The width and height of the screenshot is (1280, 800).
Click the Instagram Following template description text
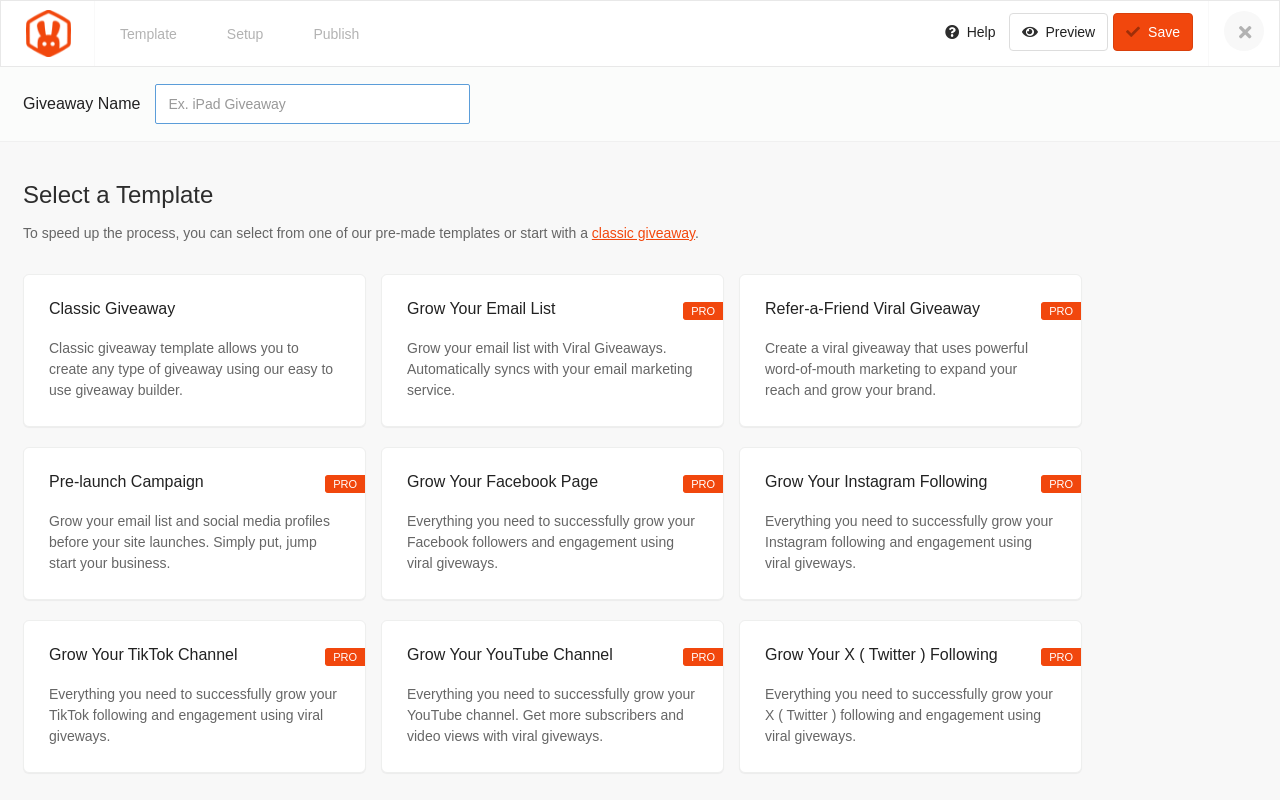coord(909,542)
